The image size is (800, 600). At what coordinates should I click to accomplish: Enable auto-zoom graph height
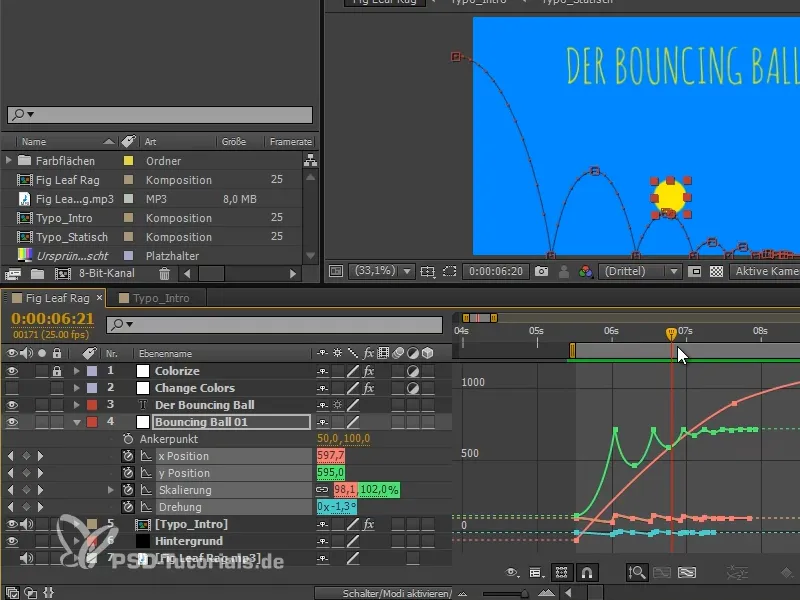pos(636,573)
